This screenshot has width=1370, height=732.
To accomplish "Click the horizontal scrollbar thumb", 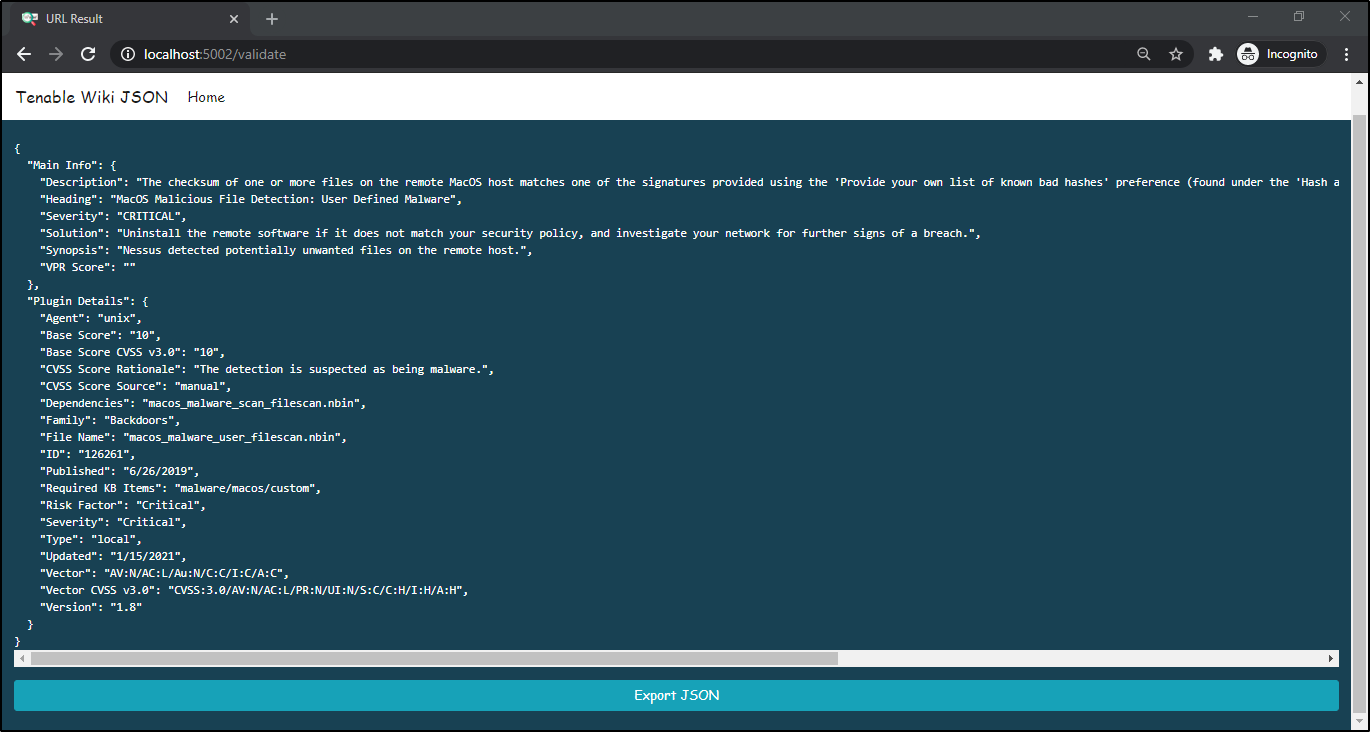I will tap(434, 658).
